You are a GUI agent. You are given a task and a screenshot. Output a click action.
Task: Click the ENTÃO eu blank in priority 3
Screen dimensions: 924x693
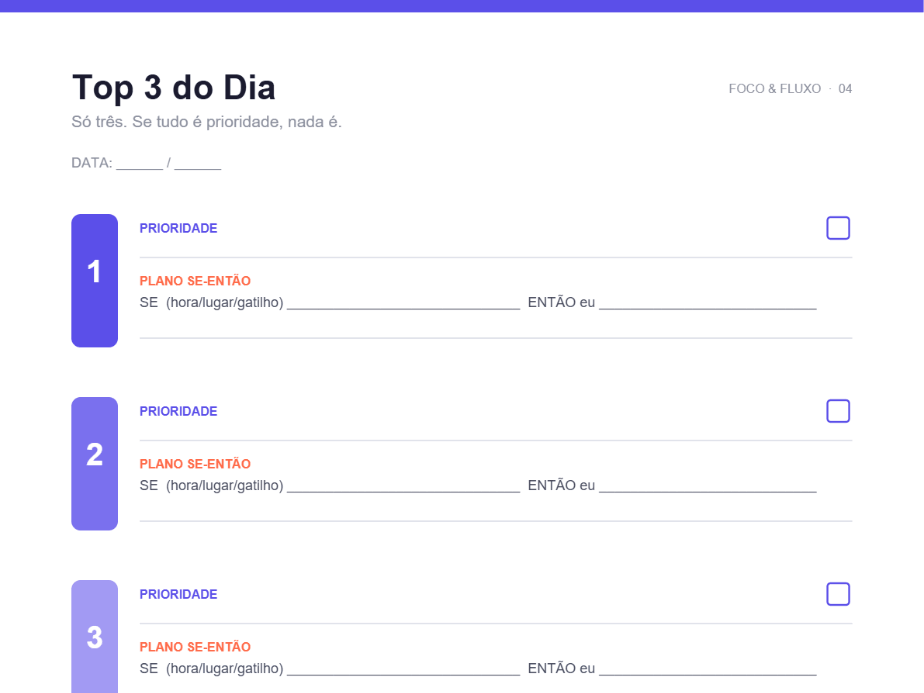(708, 669)
